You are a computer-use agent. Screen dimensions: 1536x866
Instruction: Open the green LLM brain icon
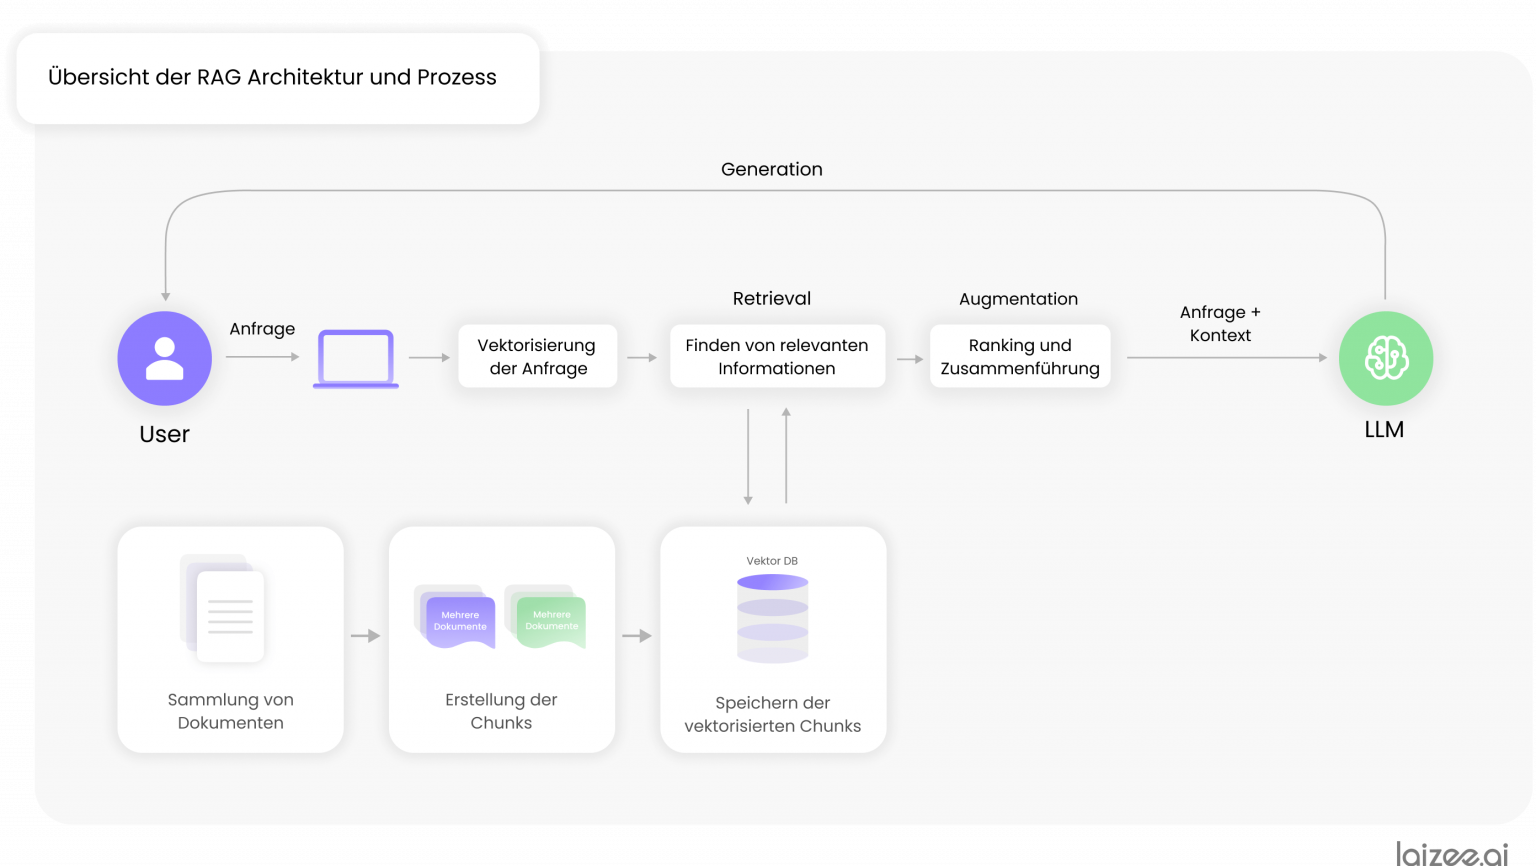[x=1386, y=357]
